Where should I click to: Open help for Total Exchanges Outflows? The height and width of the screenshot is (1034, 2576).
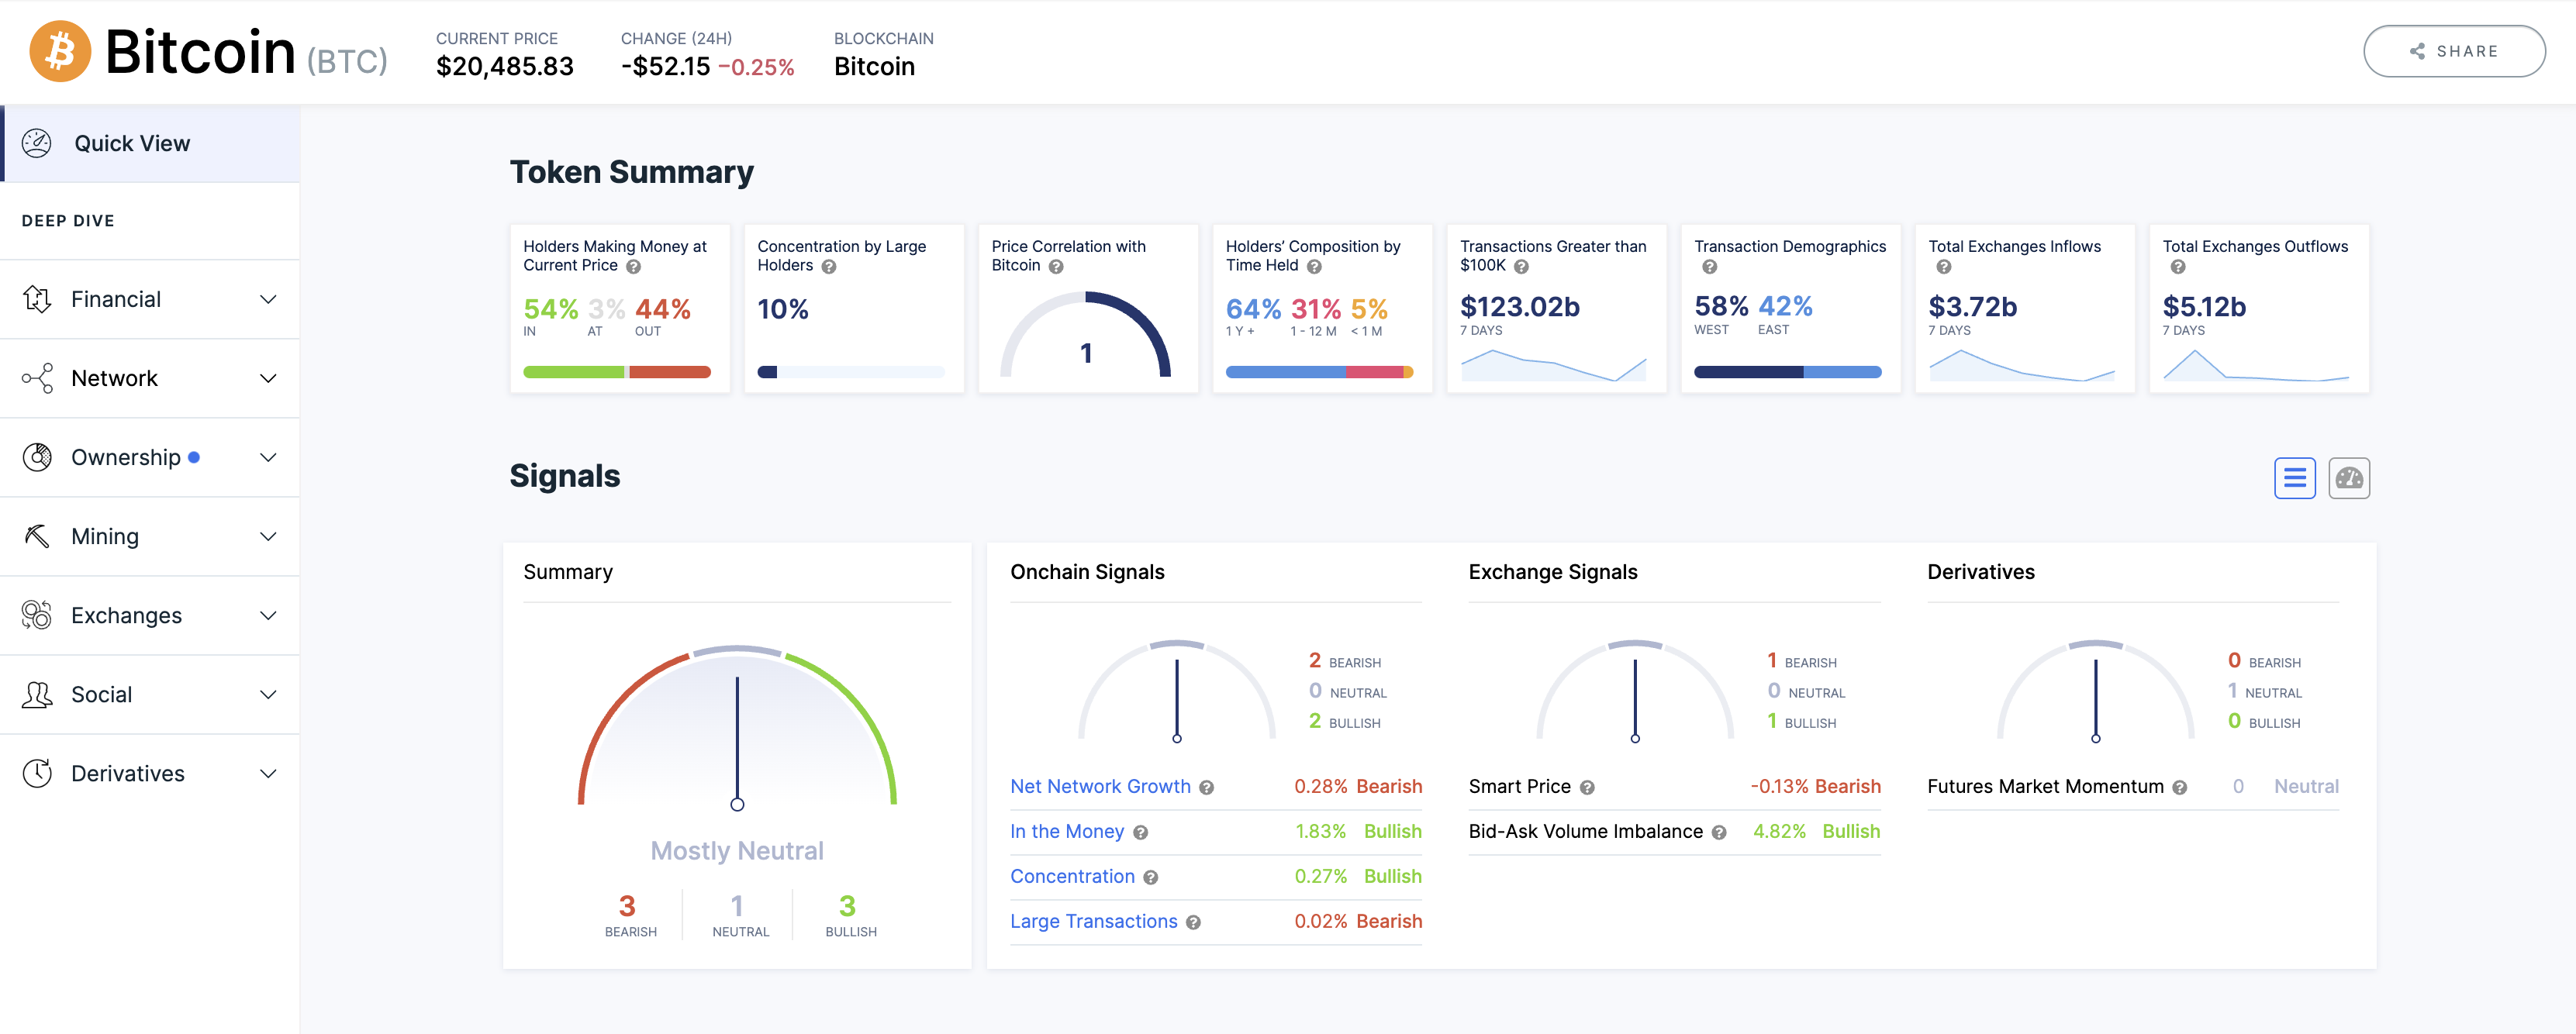pos(2177,267)
